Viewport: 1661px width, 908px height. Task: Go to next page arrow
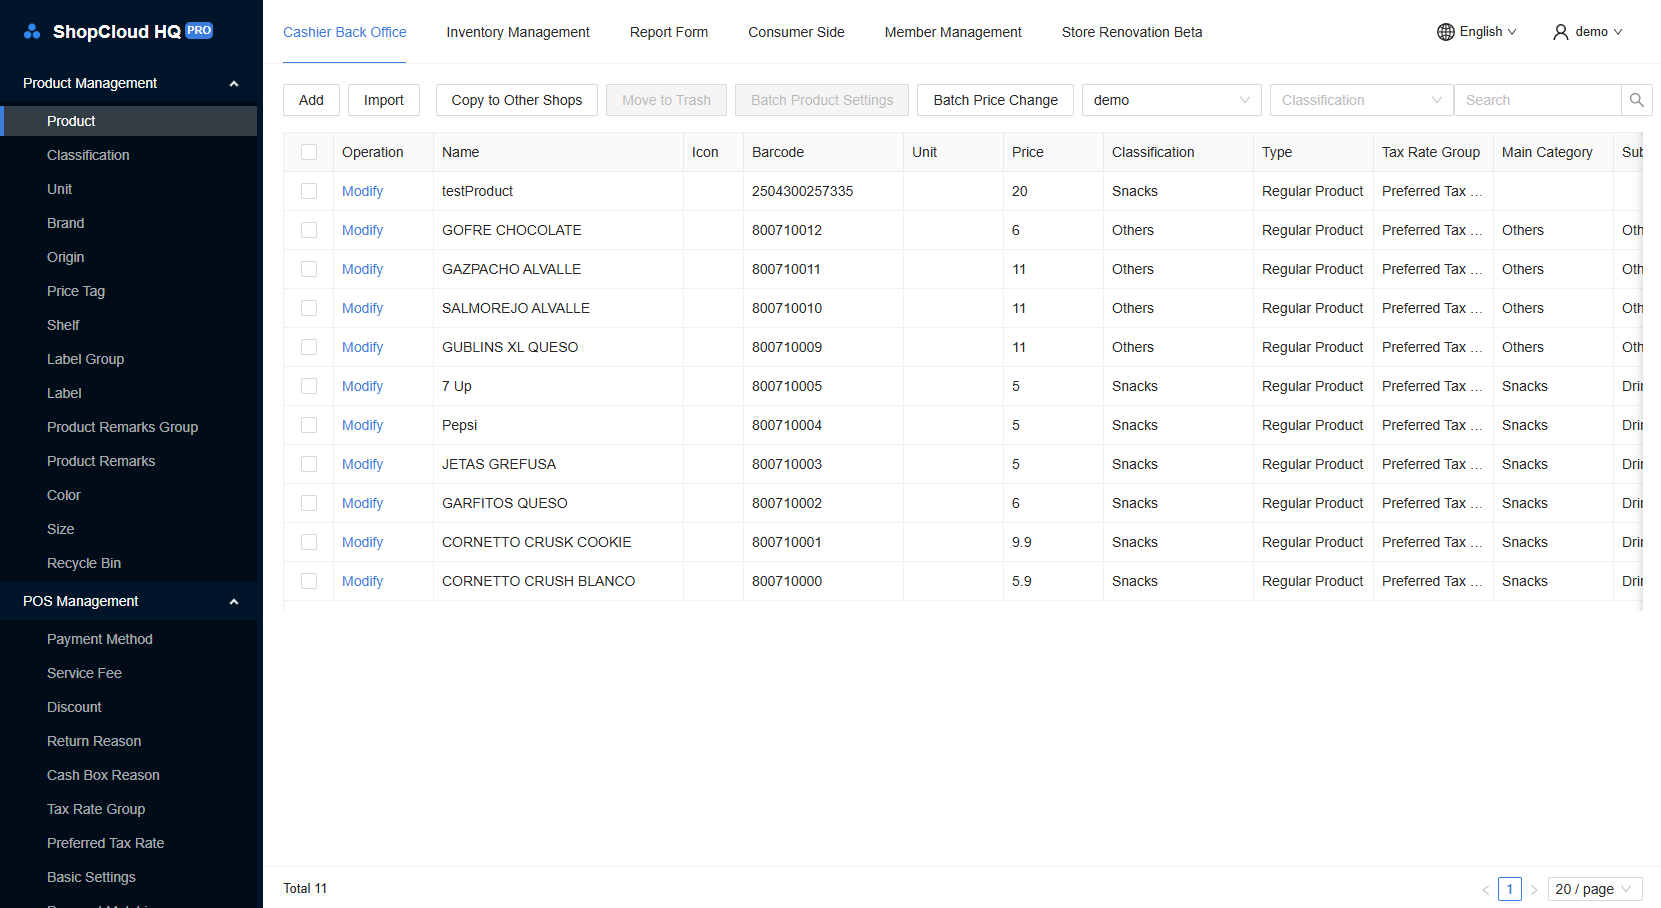click(1534, 889)
